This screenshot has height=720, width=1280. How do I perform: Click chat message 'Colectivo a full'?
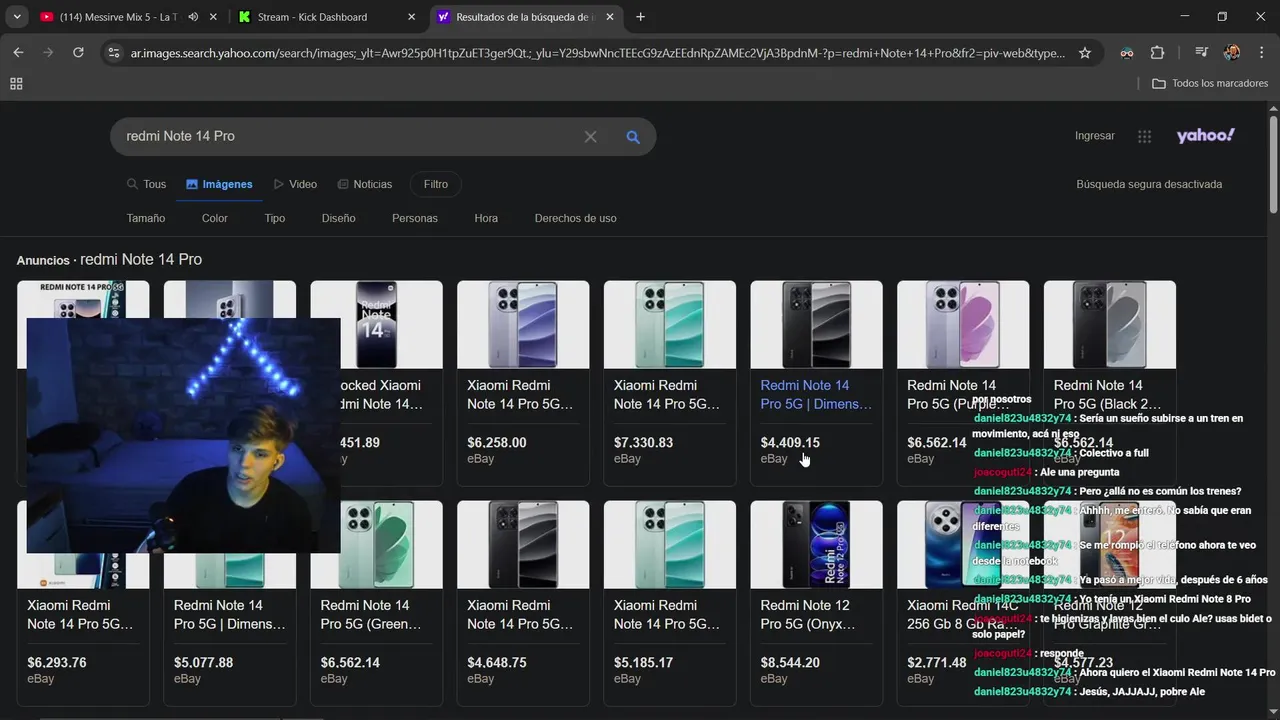tap(1115, 453)
